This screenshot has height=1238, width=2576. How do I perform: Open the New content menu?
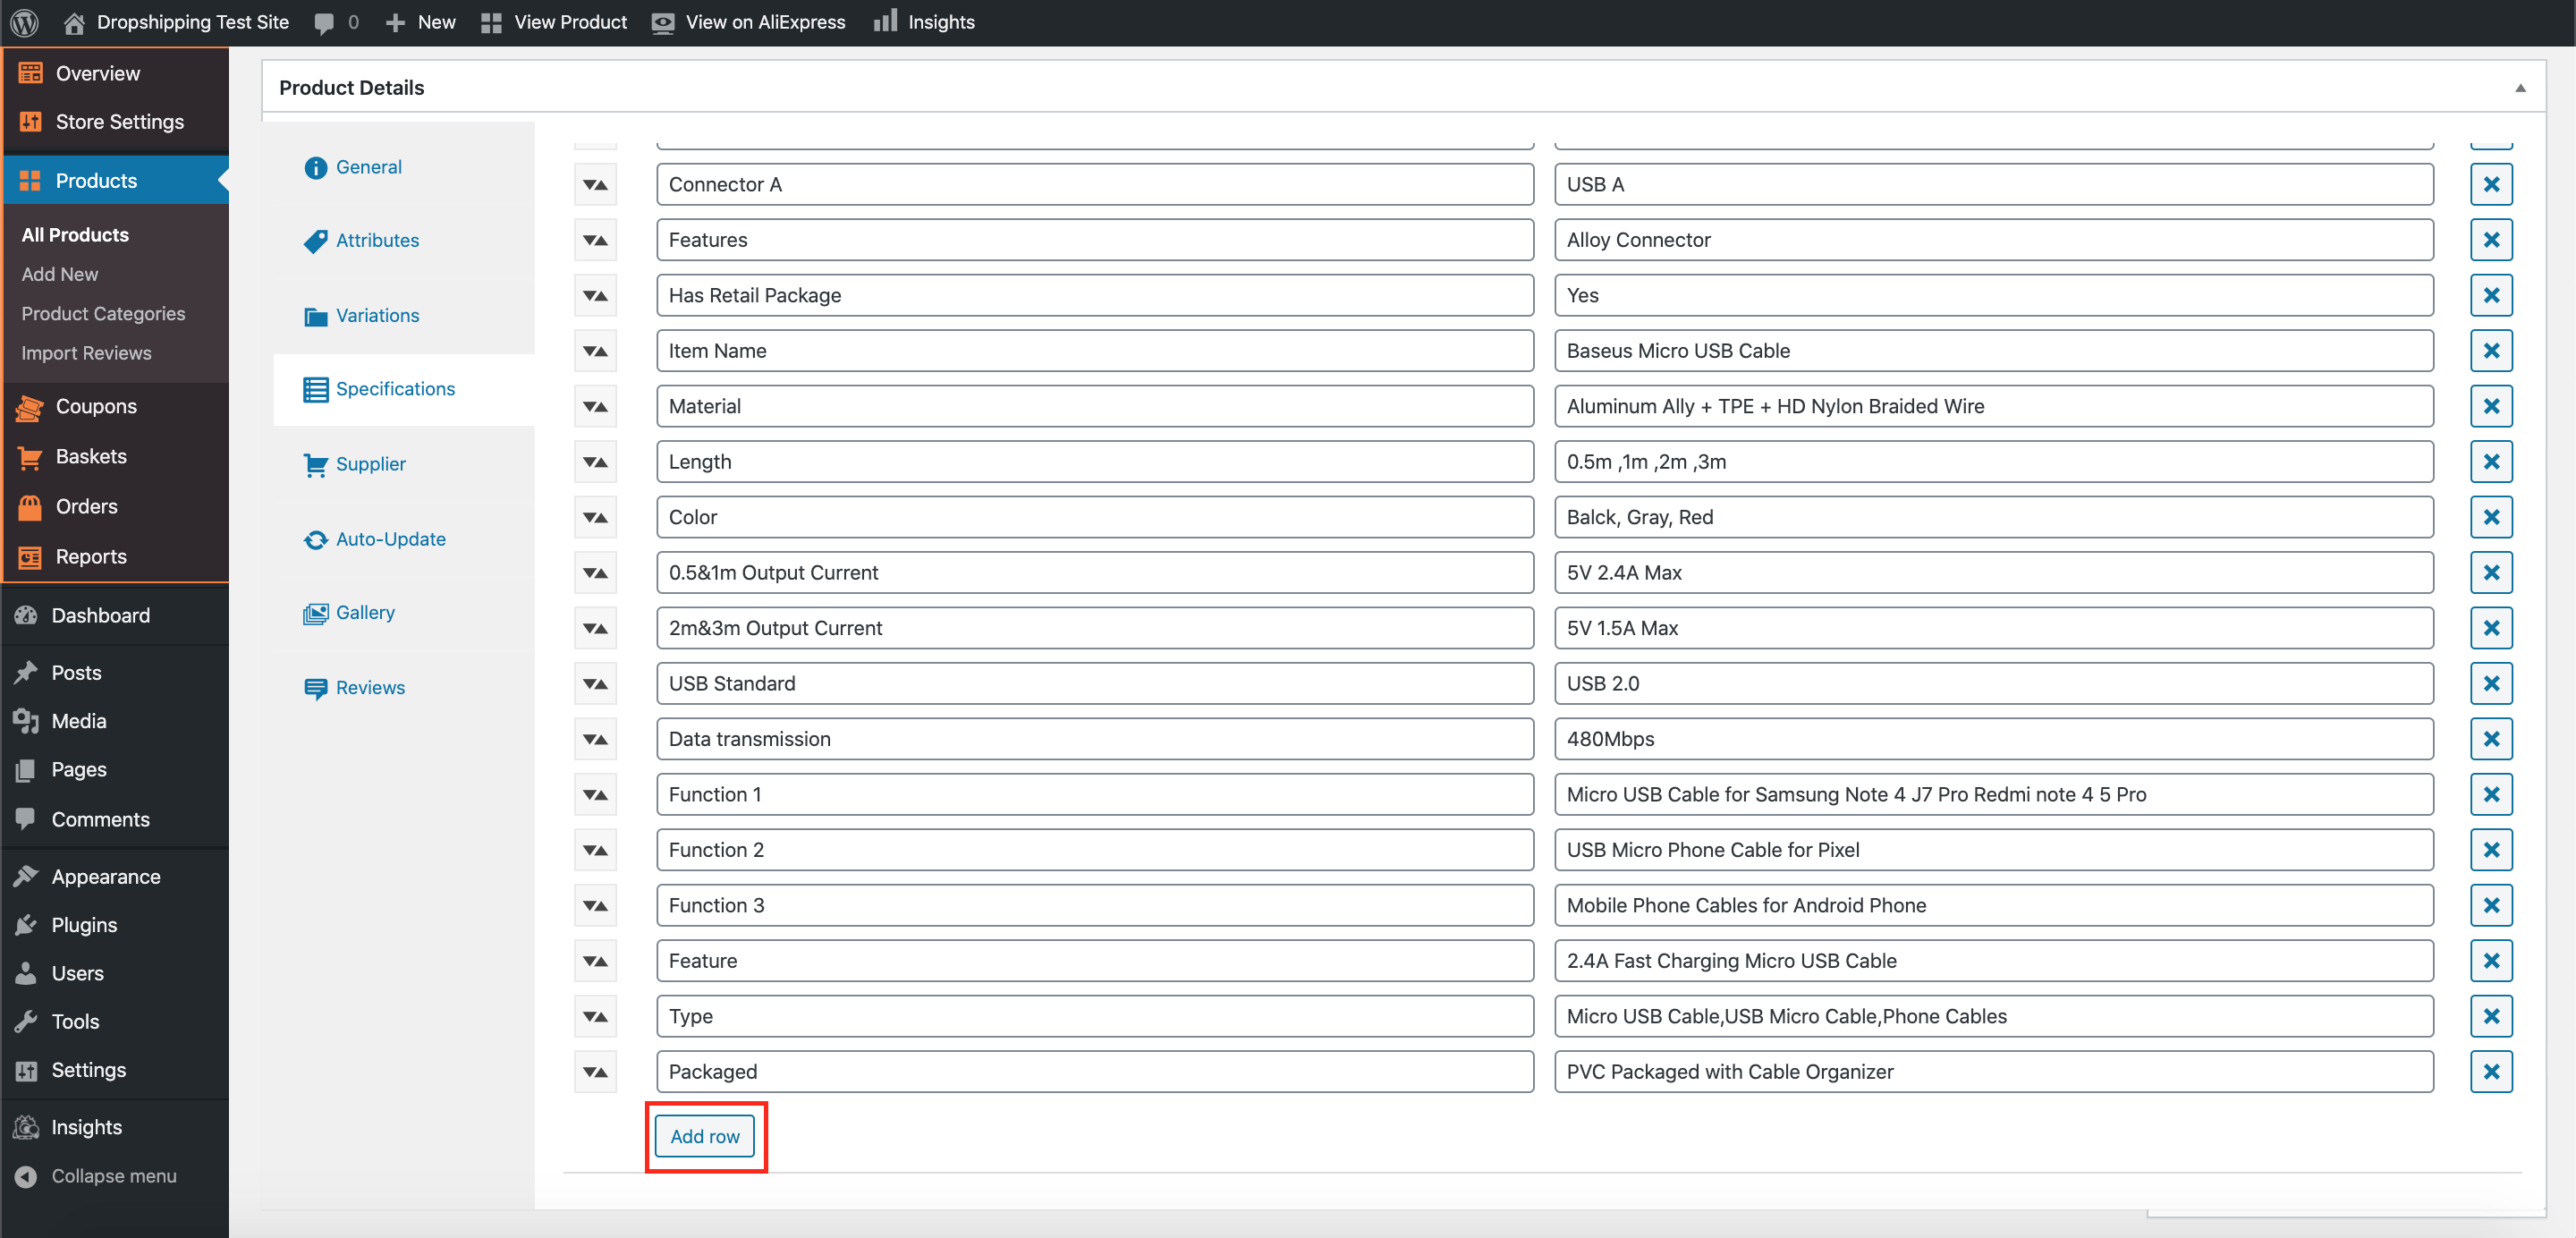[x=421, y=22]
